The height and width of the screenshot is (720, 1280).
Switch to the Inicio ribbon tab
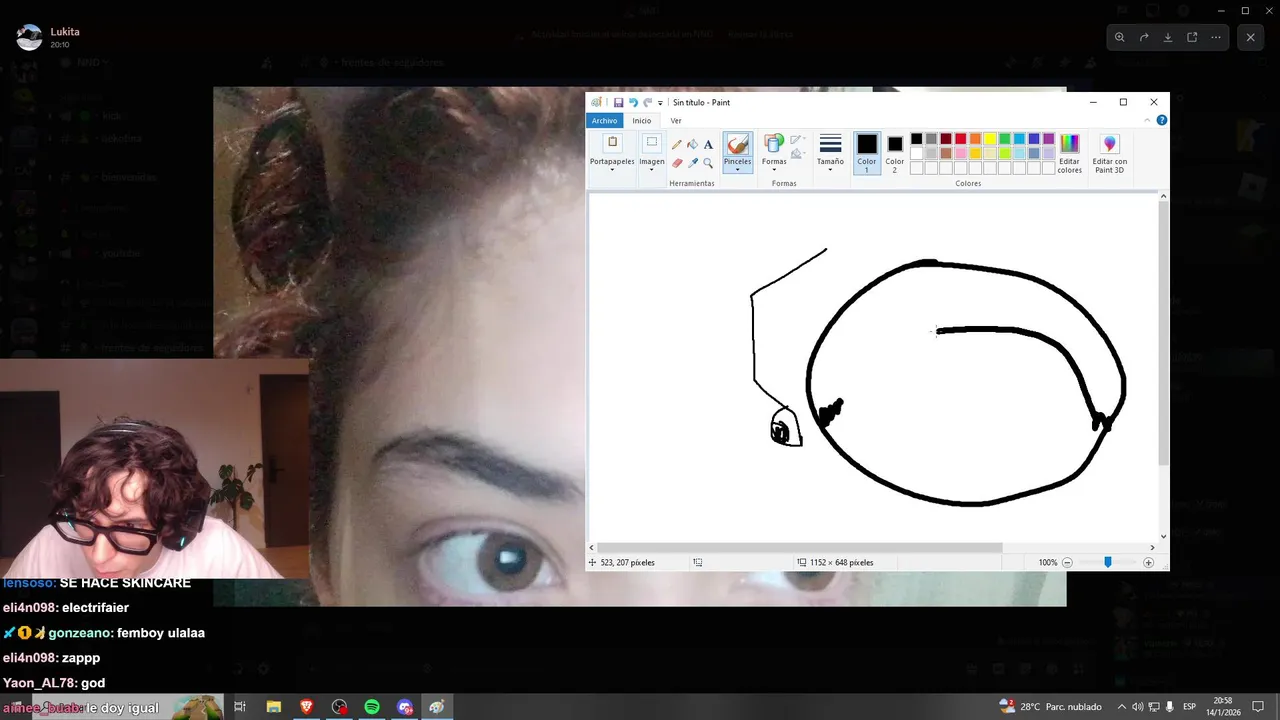pos(642,120)
